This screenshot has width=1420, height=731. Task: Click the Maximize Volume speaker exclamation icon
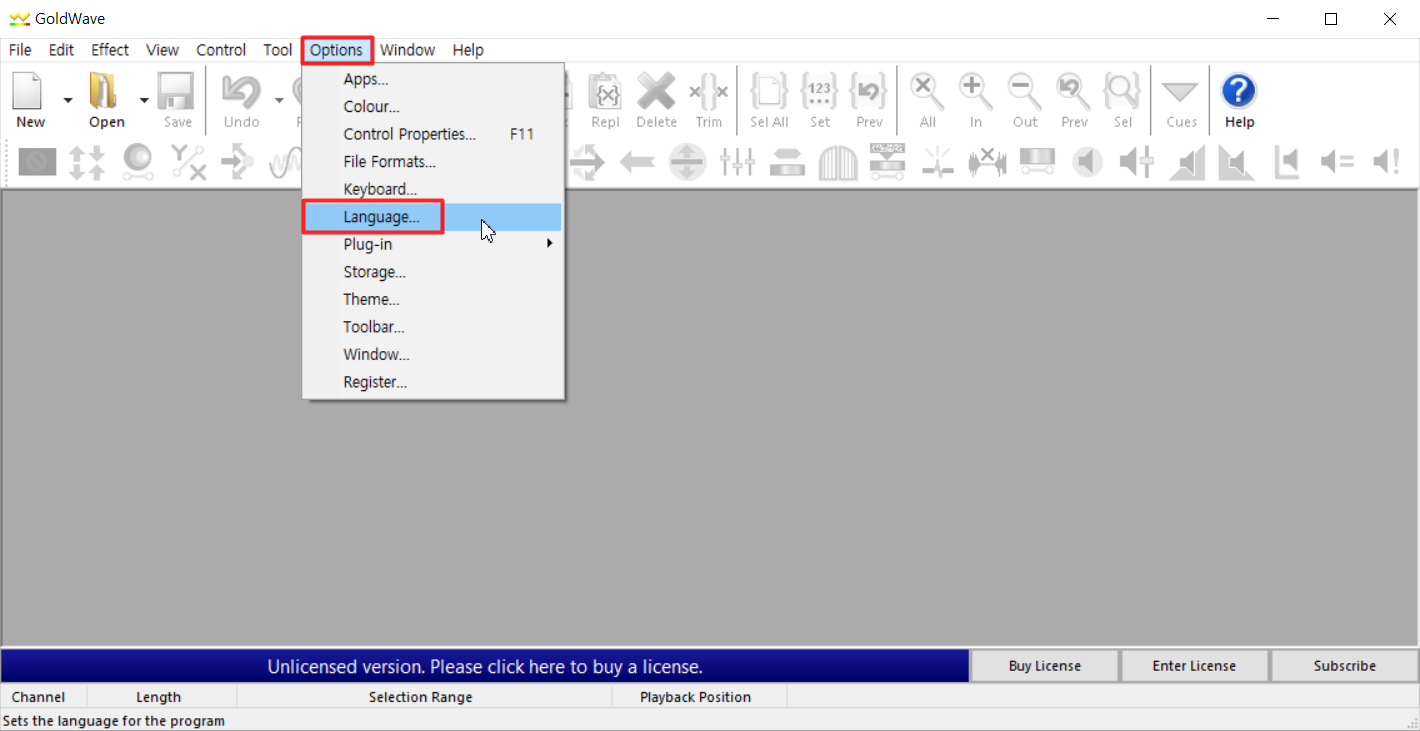point(1387,162)
